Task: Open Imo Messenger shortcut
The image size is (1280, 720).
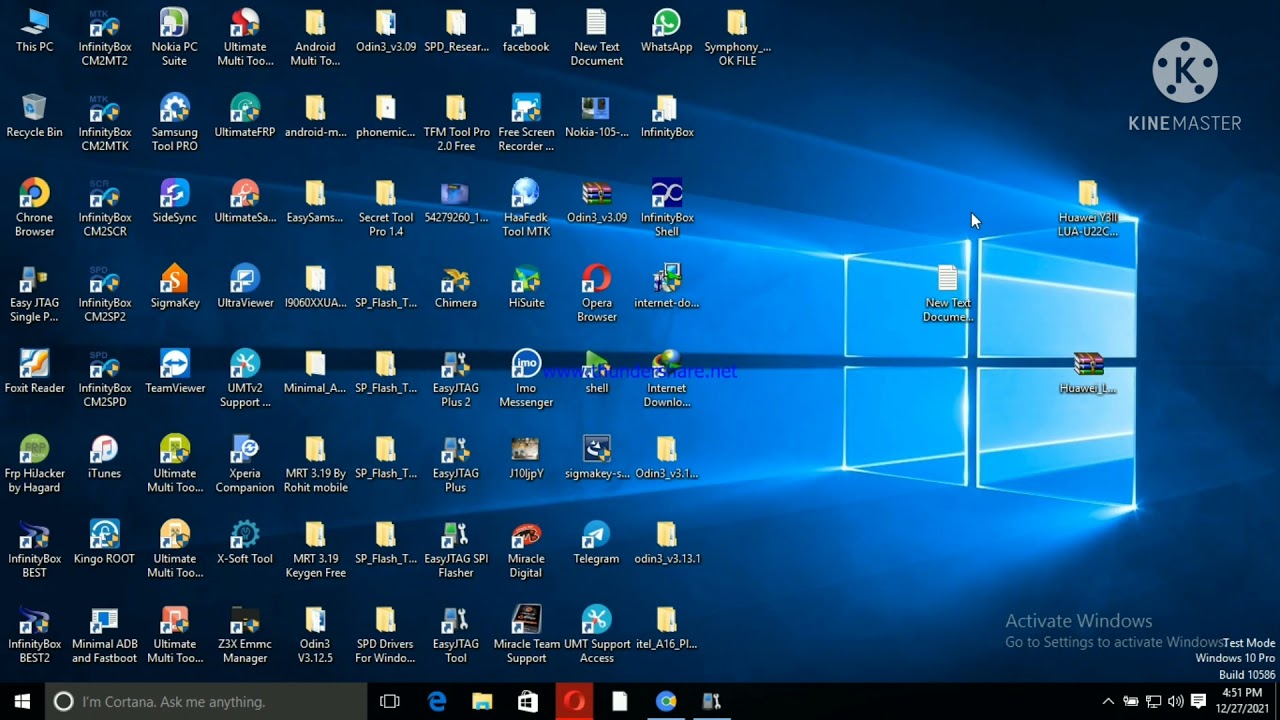Action: 526,379
